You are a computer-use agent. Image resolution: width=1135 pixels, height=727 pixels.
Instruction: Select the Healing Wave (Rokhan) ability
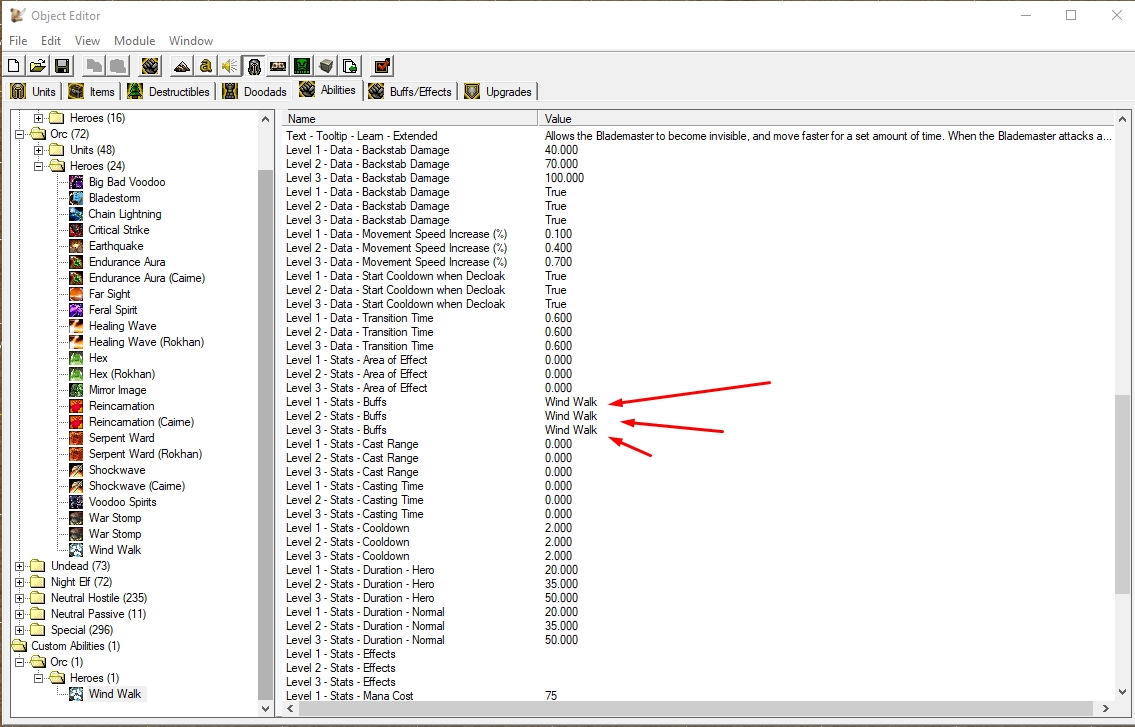point(146,342)
